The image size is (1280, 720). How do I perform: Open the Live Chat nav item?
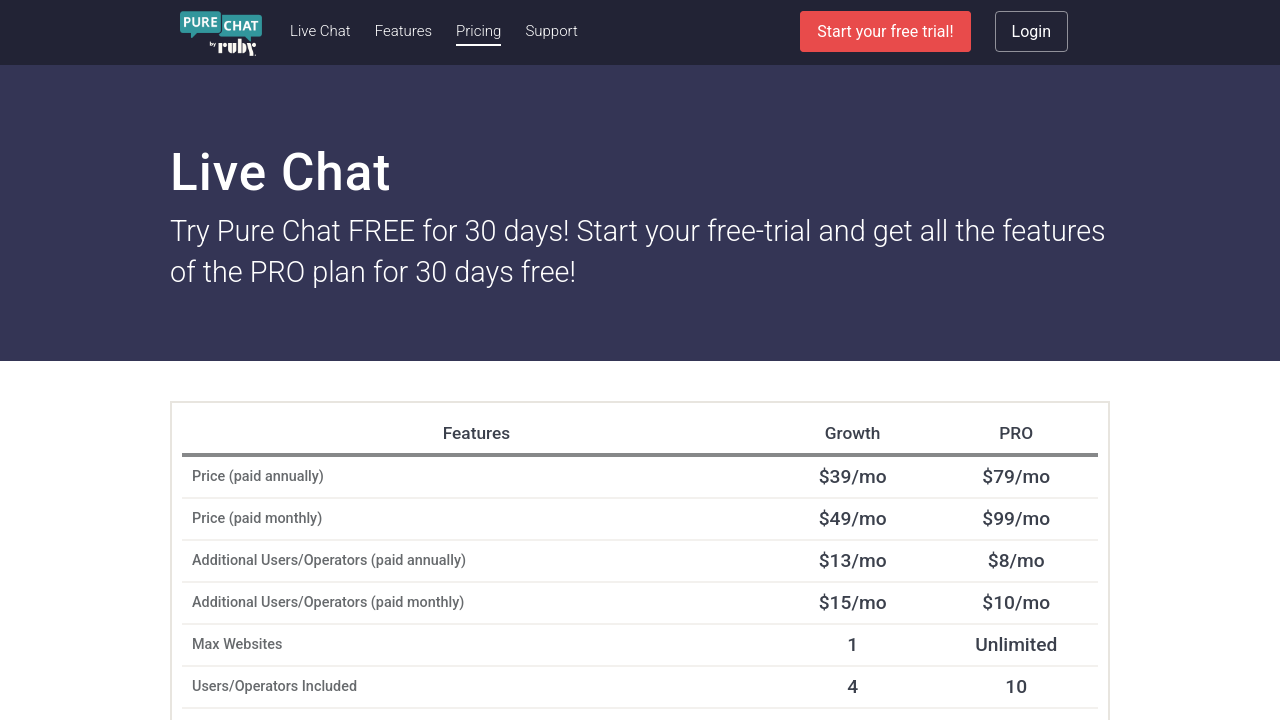tap(320, 31)
